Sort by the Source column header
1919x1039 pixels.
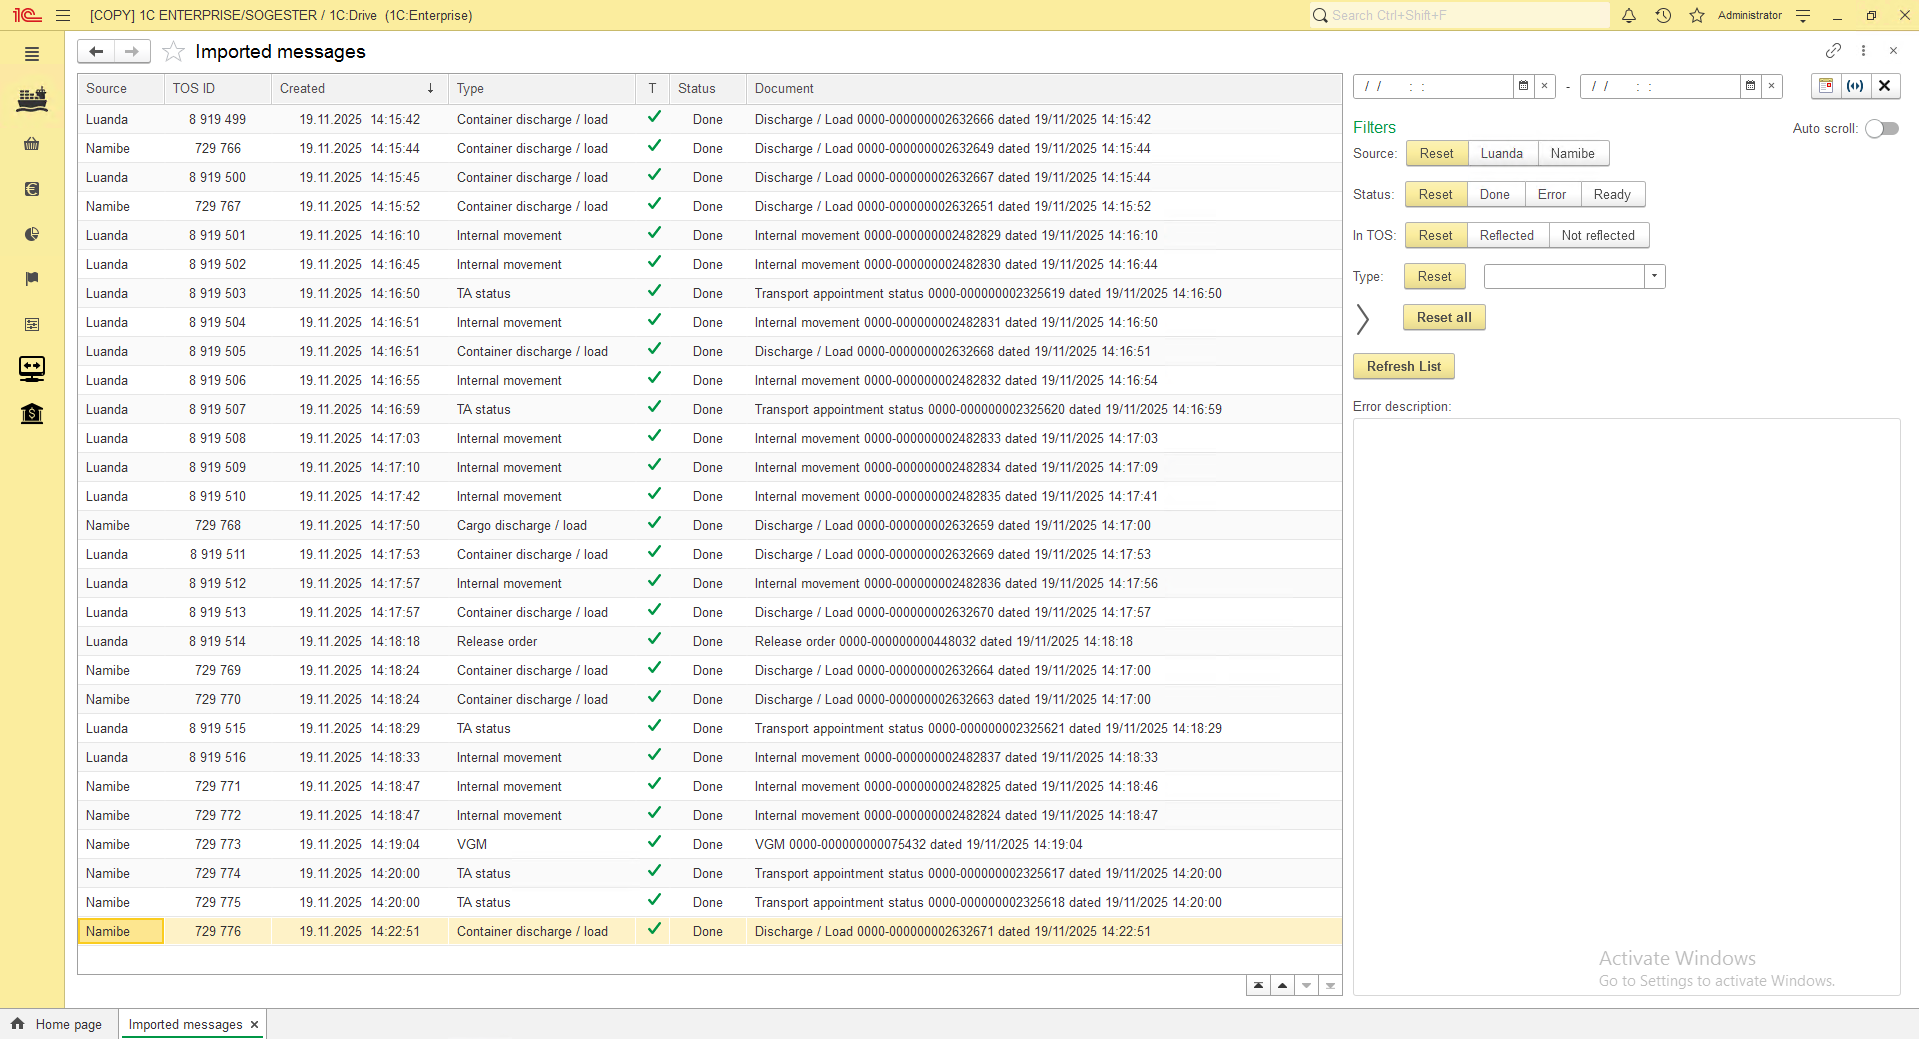(121, 88)
